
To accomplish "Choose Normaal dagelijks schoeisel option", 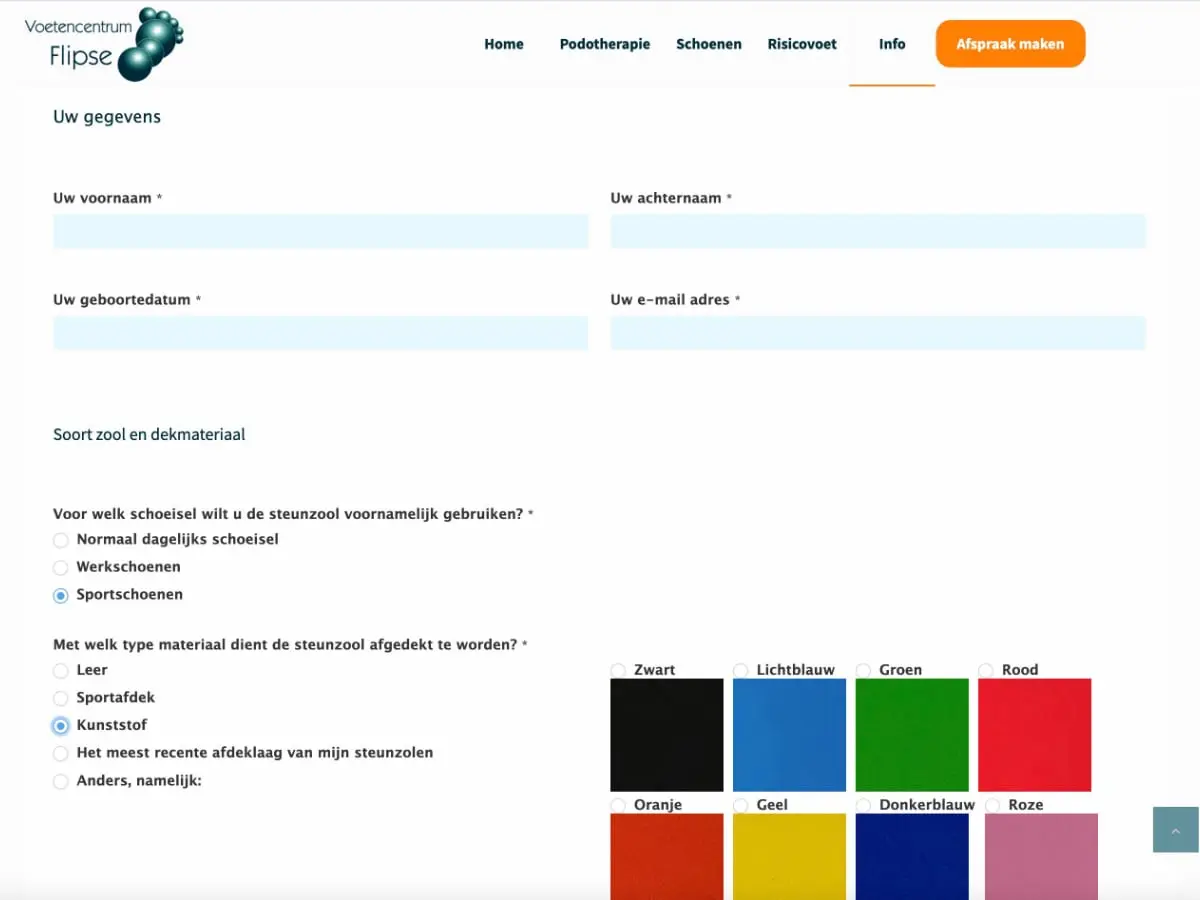I will pos(61,540).
